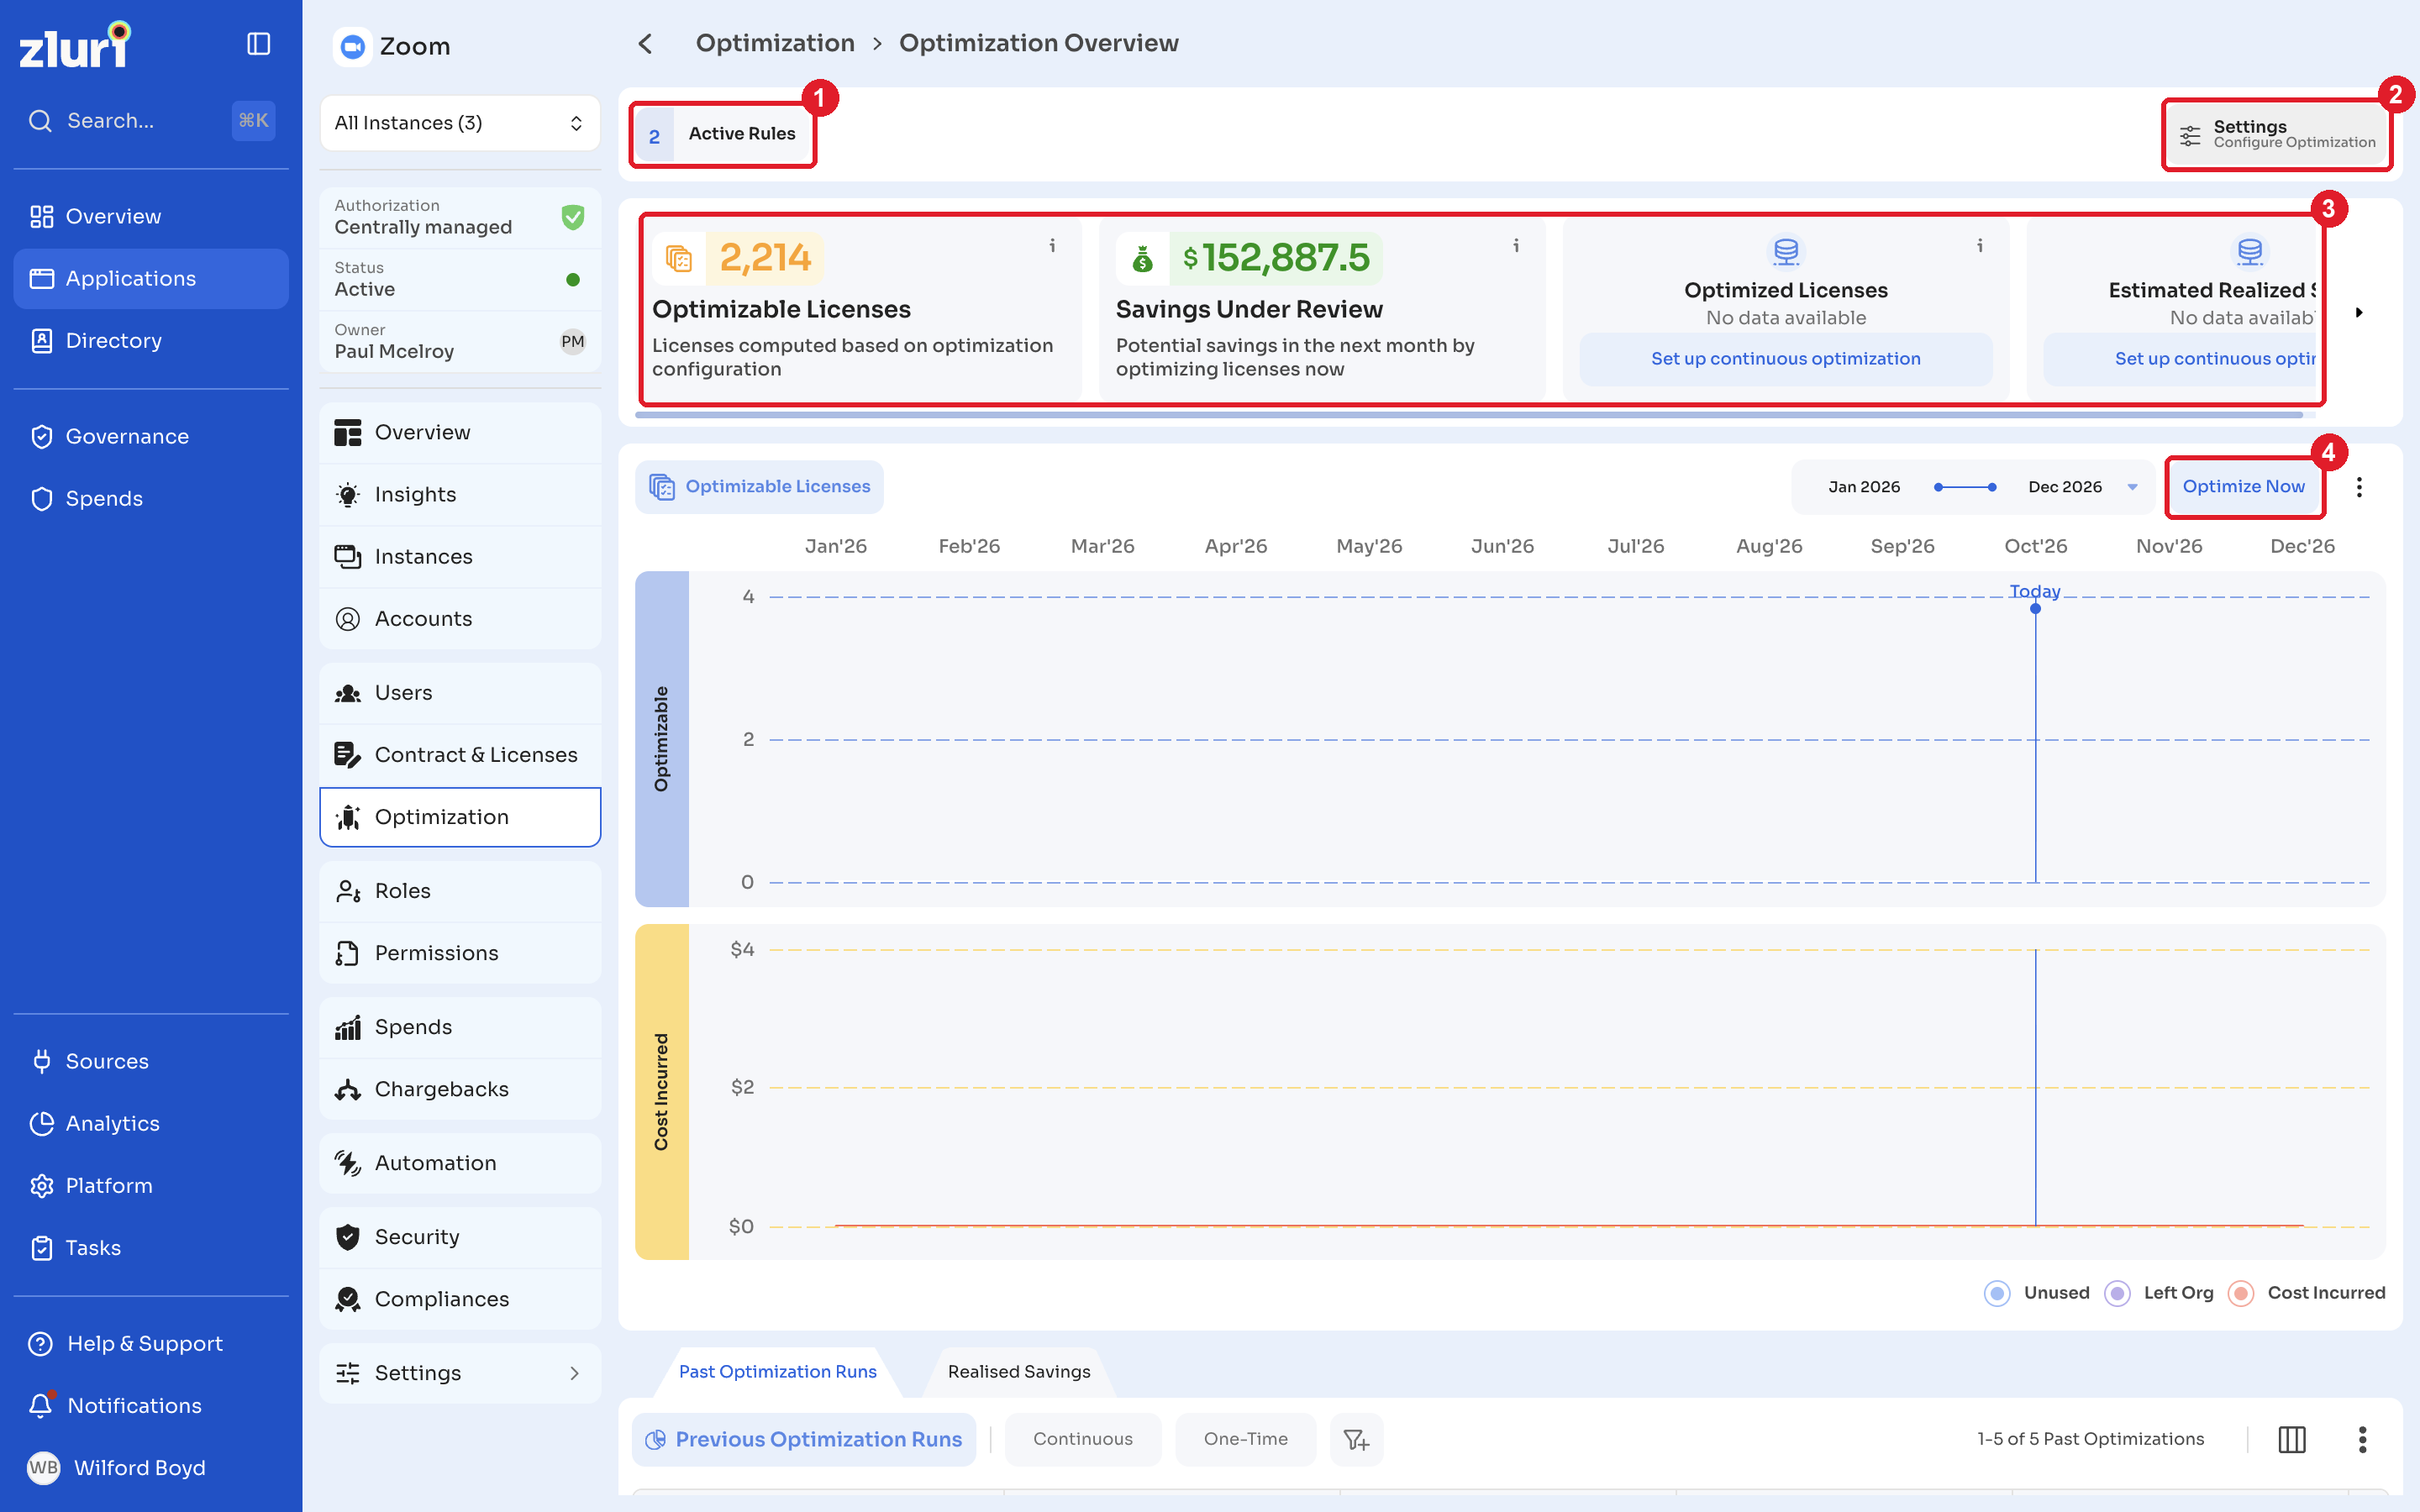This screenshot has height=1512, width=2420.
Task: Open kebab menu beside Past Optimizations count
Action: [2362, 1439]
